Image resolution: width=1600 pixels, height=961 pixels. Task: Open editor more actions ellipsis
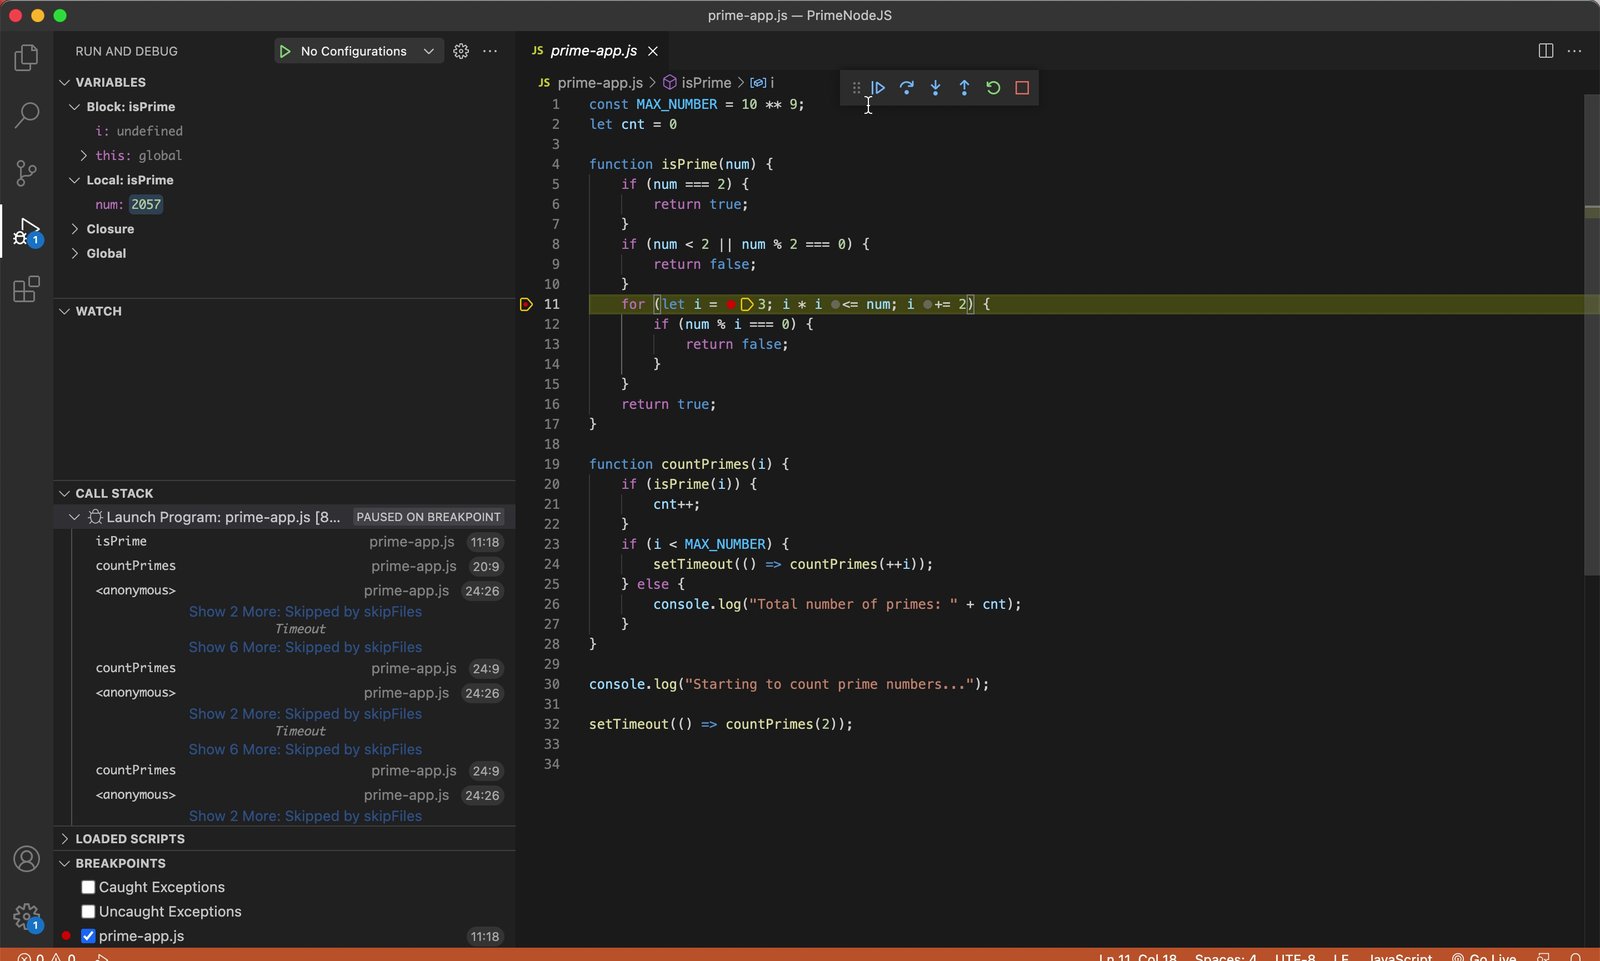tap(1574, 51)
